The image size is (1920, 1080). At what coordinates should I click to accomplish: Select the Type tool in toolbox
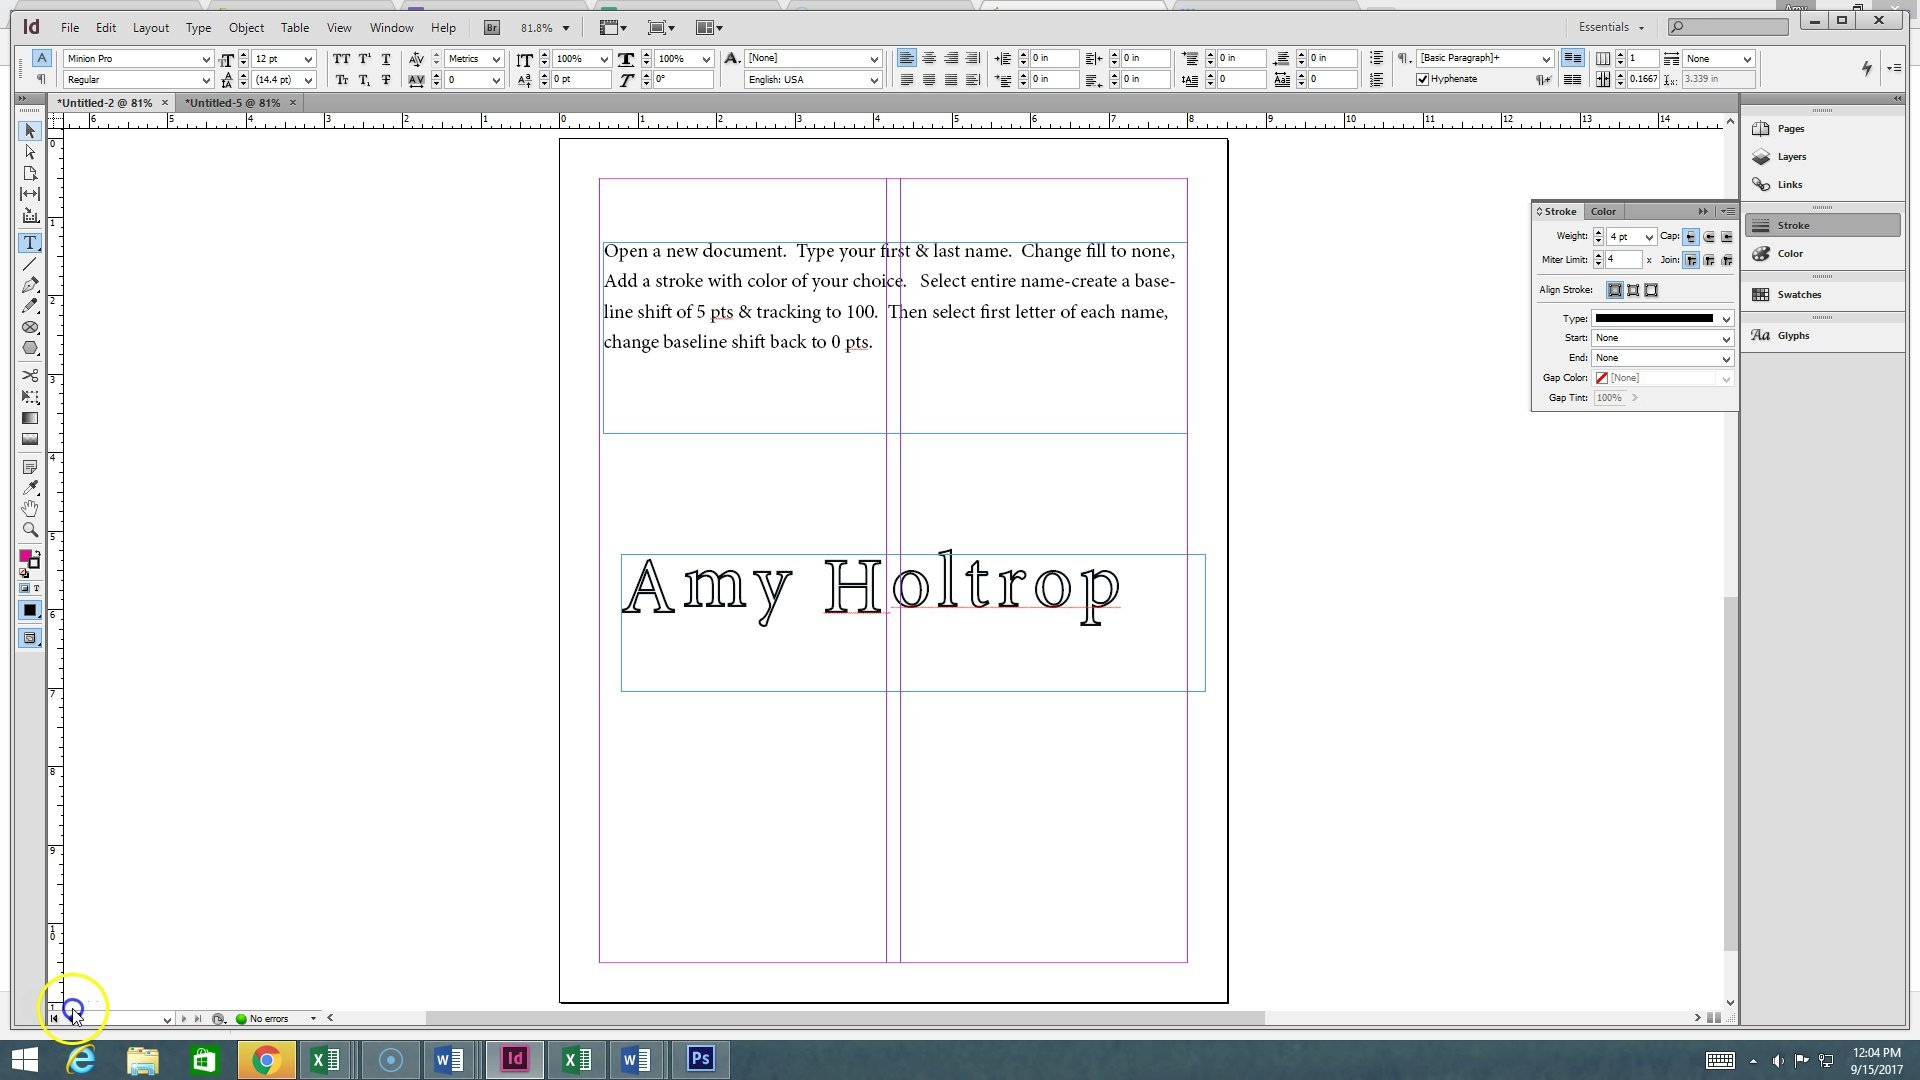pos(30,243)
